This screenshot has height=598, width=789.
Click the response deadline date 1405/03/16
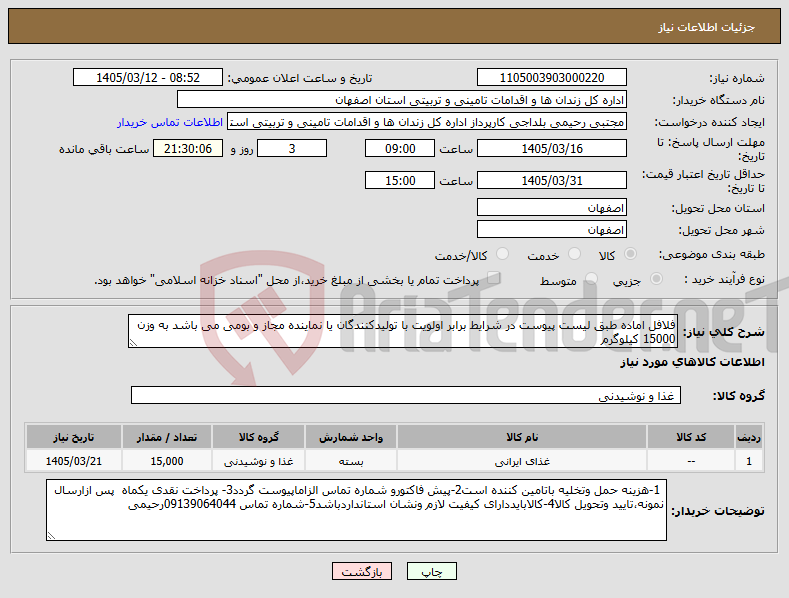pos(551,148)
